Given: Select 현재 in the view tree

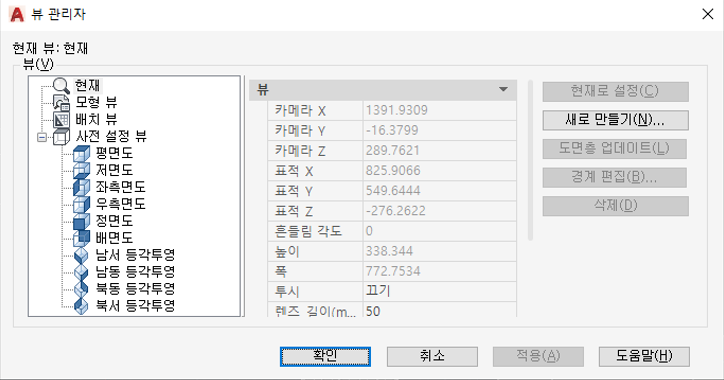Looking at the screenshot, I should [87, 85].
